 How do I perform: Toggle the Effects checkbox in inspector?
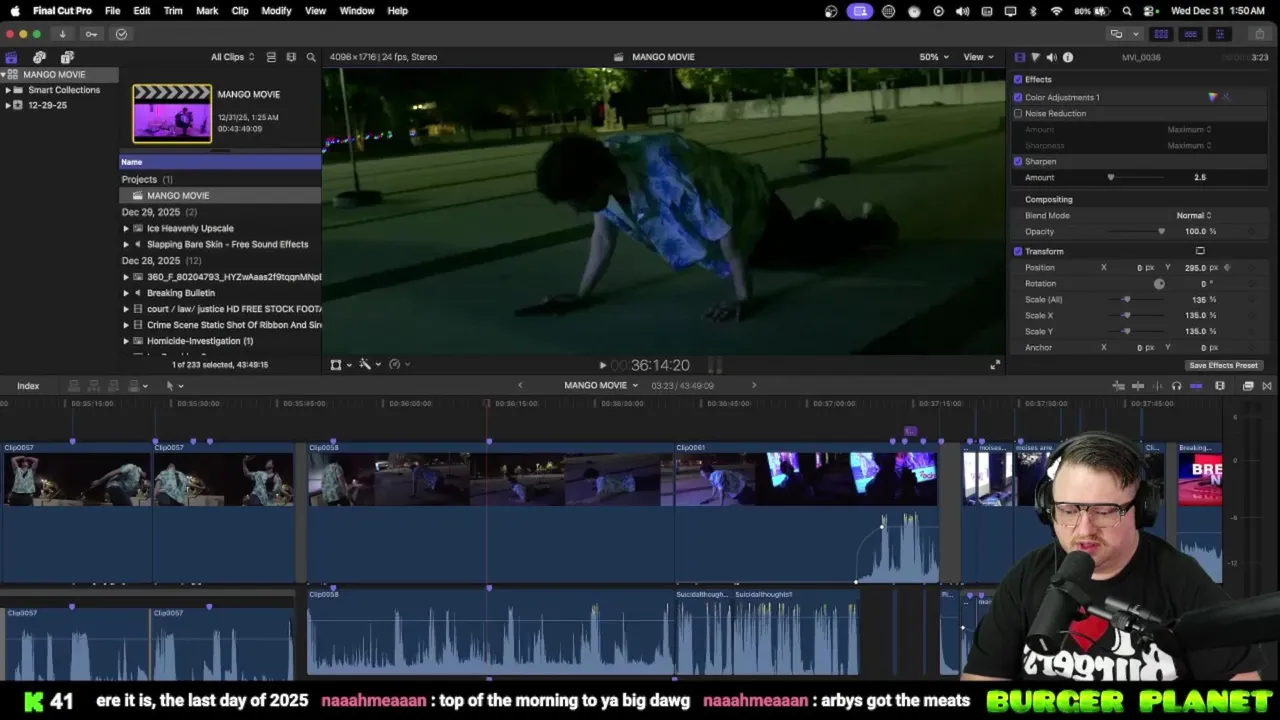(x=1018, y=80)
